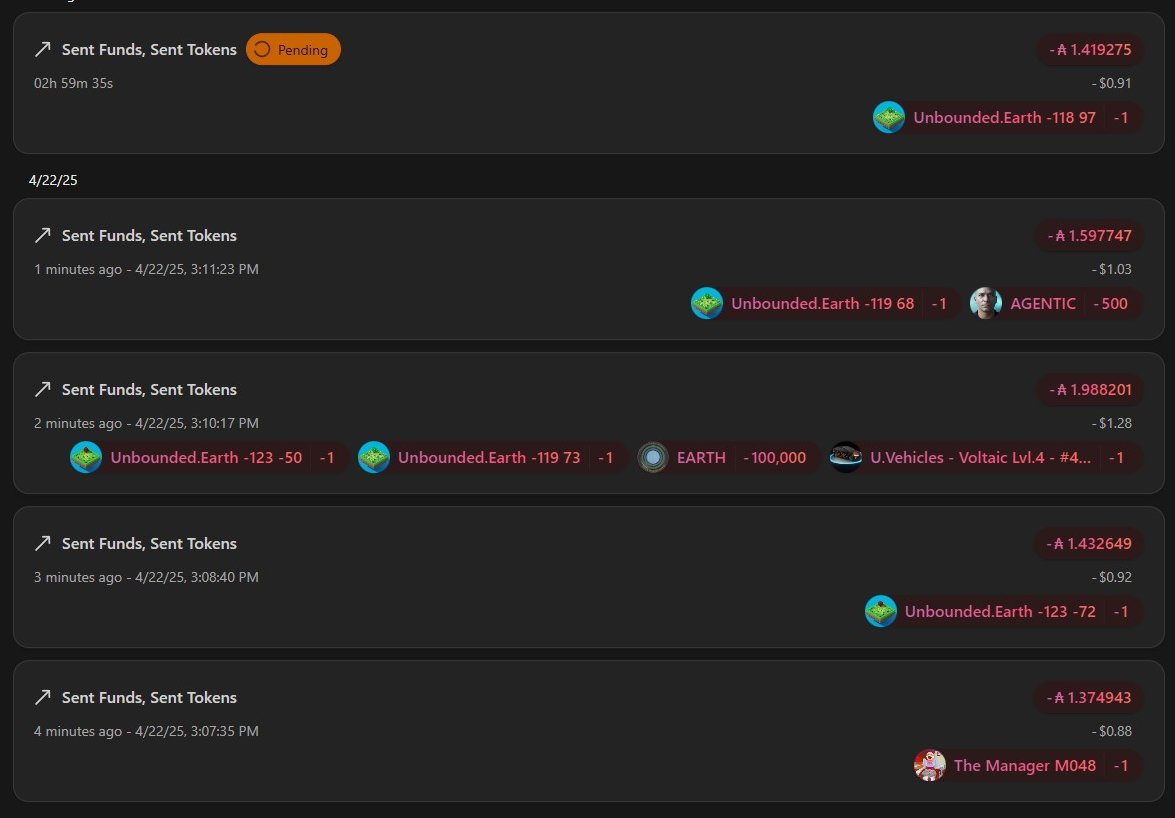This screenshot has width=1175, height=818.
Task: Click the -₳ 1.432649 amount badge
Action: click(1089, 543)
